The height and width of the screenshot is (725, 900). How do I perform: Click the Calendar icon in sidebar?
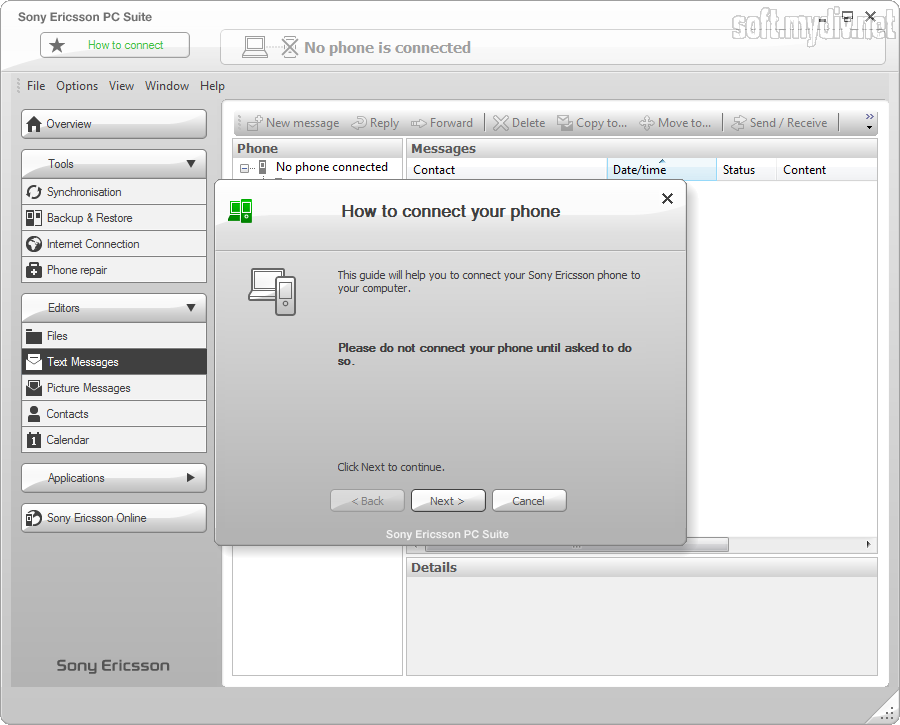[34, 440]
